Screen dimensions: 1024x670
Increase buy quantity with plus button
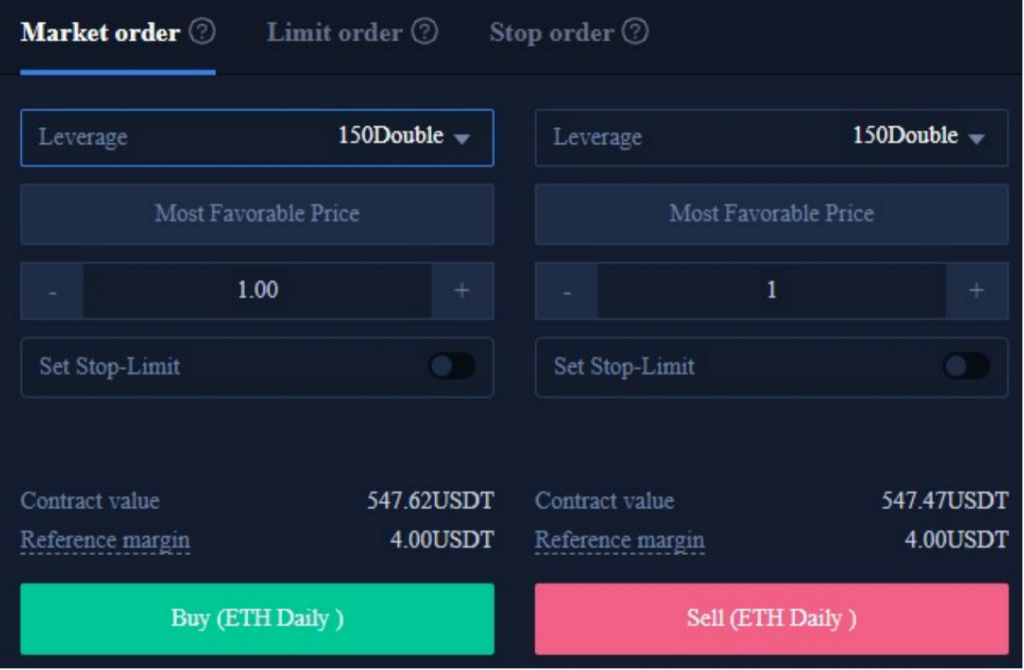tap(462, 291)
